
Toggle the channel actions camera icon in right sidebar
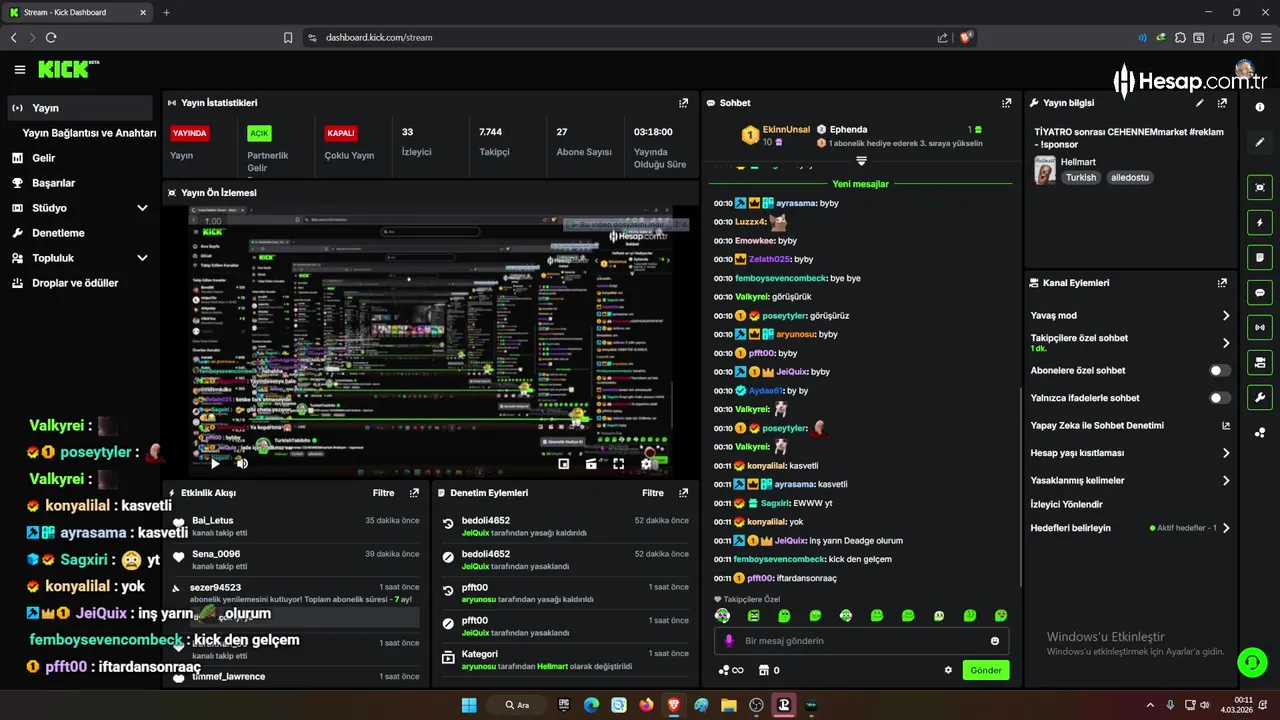1260,362
